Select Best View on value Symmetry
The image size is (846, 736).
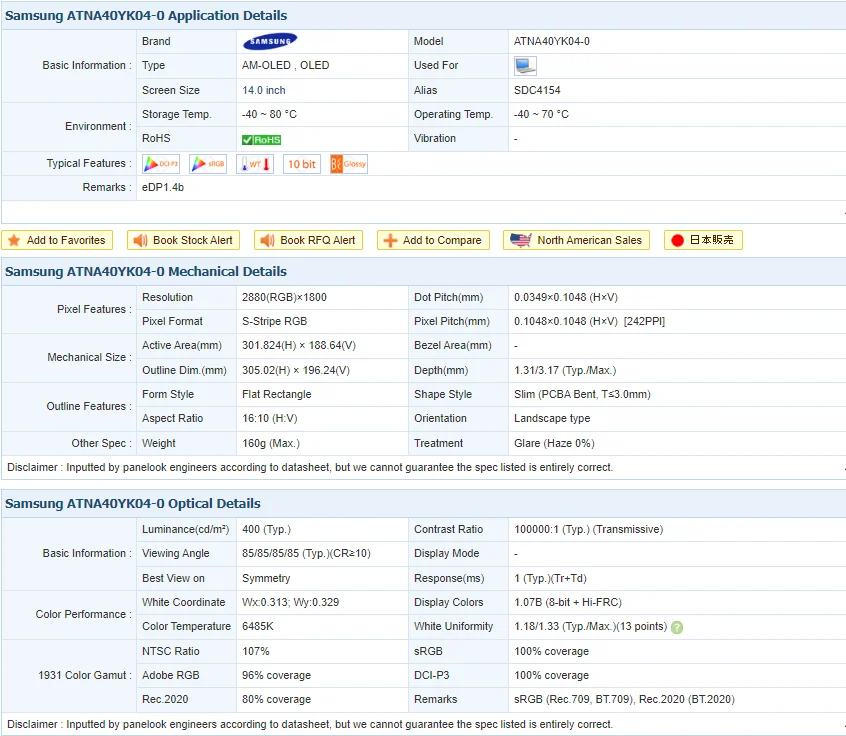click(266, 578)
